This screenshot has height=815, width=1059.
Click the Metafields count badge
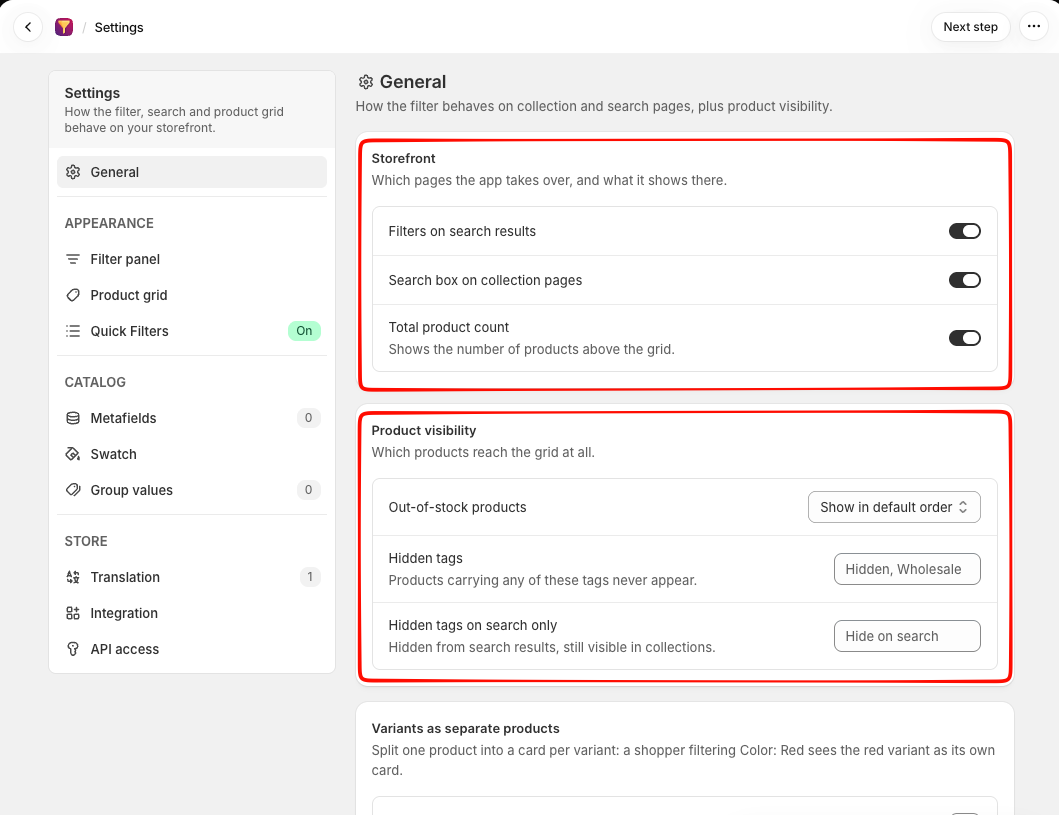(x=309, y=418)
